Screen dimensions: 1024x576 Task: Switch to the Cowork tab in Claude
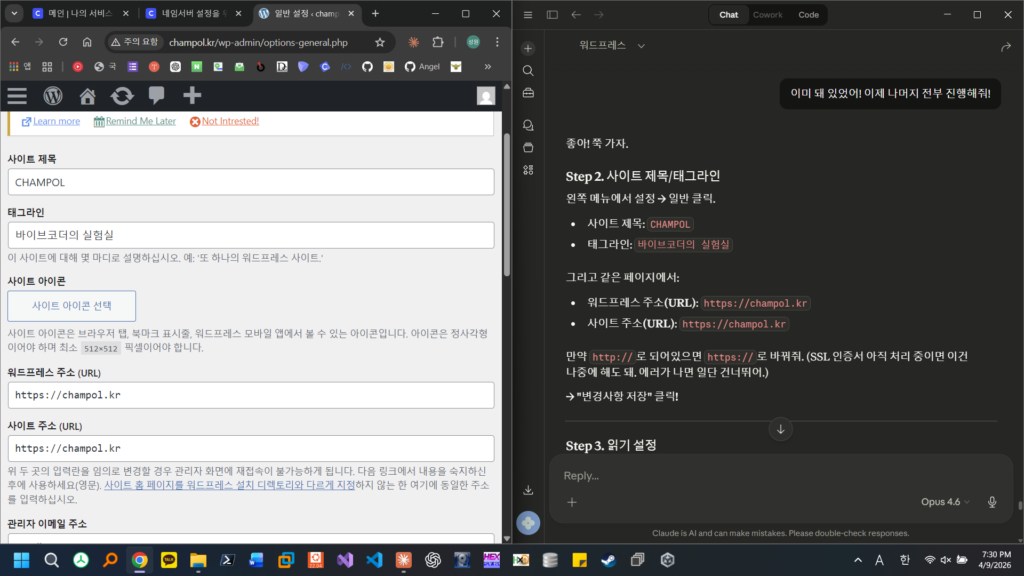(767, 14)
